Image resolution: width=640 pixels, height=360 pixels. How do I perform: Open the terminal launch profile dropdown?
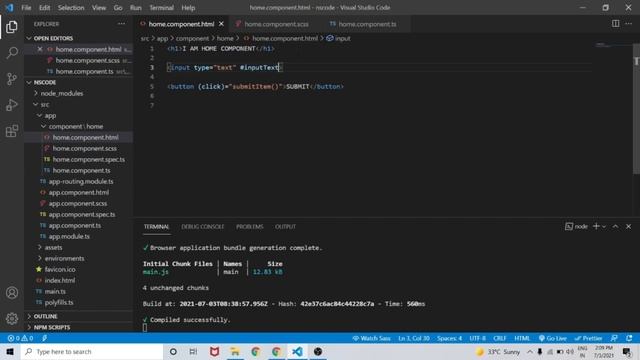click(x=604, y=227)
